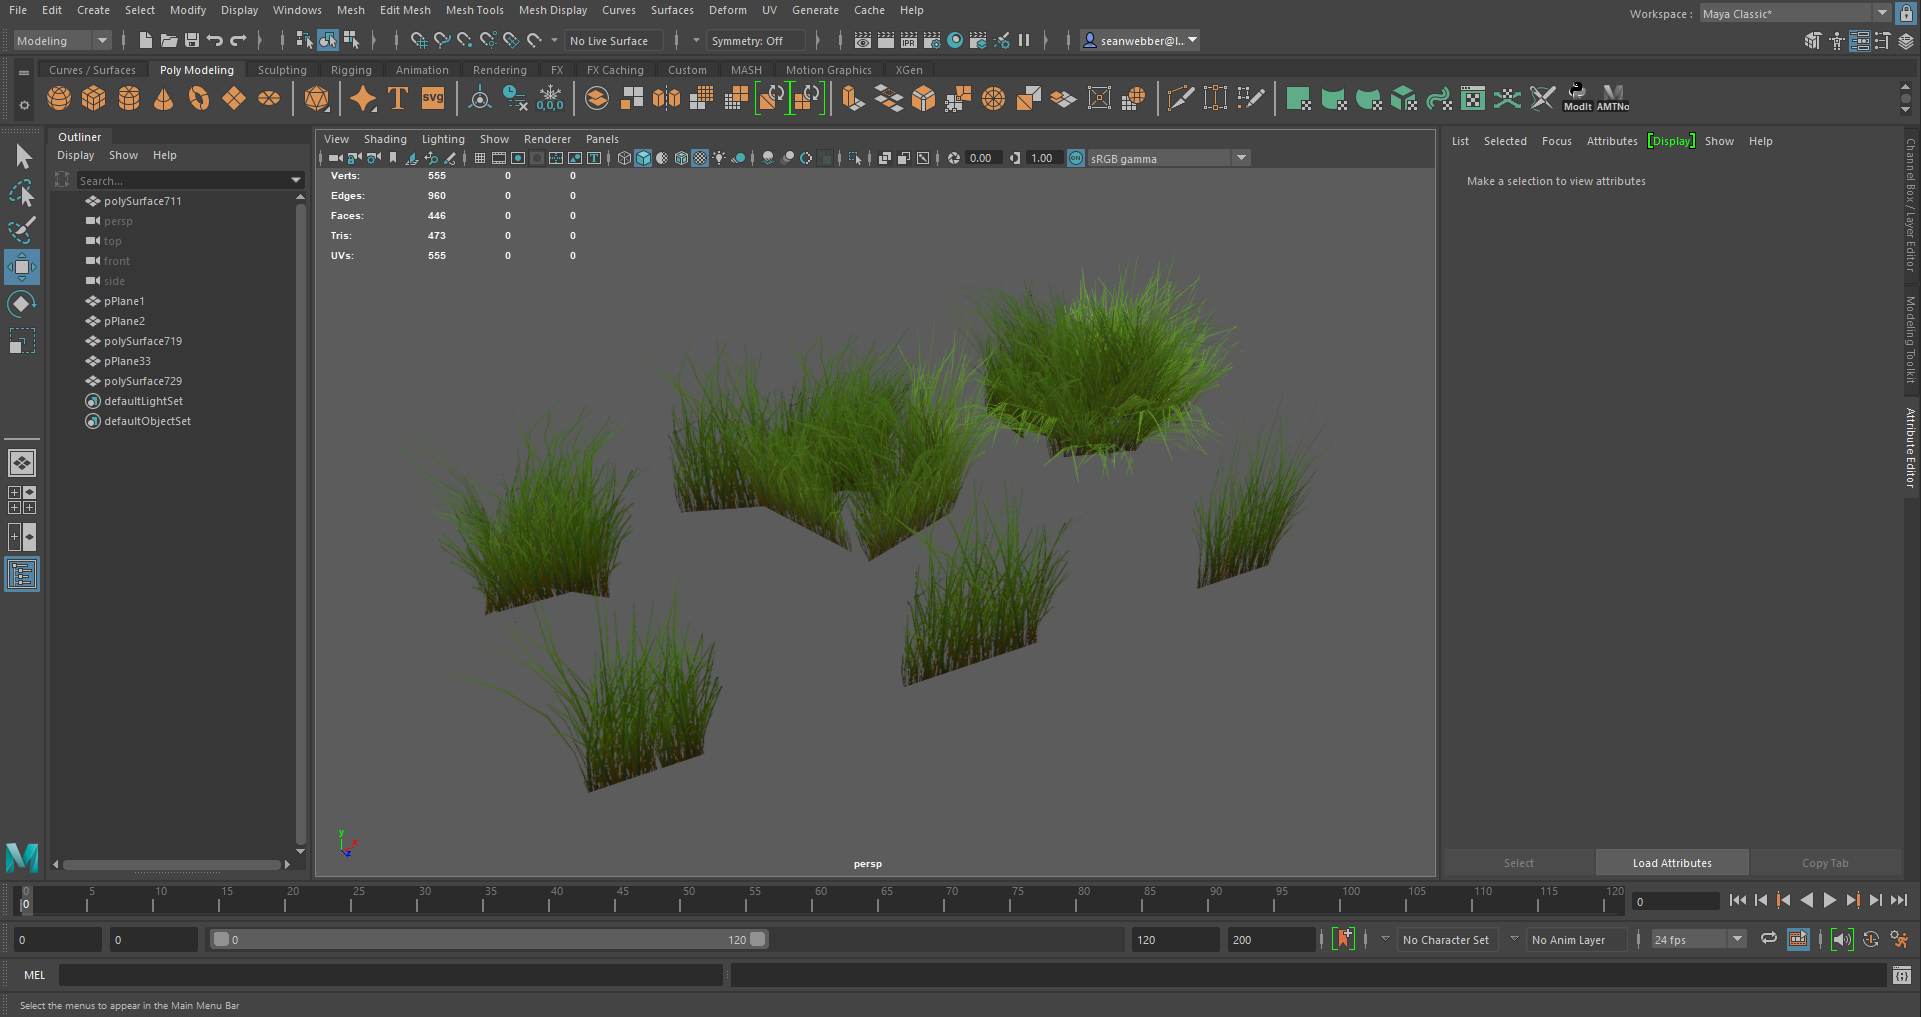Select polySurface719 in the Outliner
The width and height of the screenshot is (1921, 1017).
143,341
